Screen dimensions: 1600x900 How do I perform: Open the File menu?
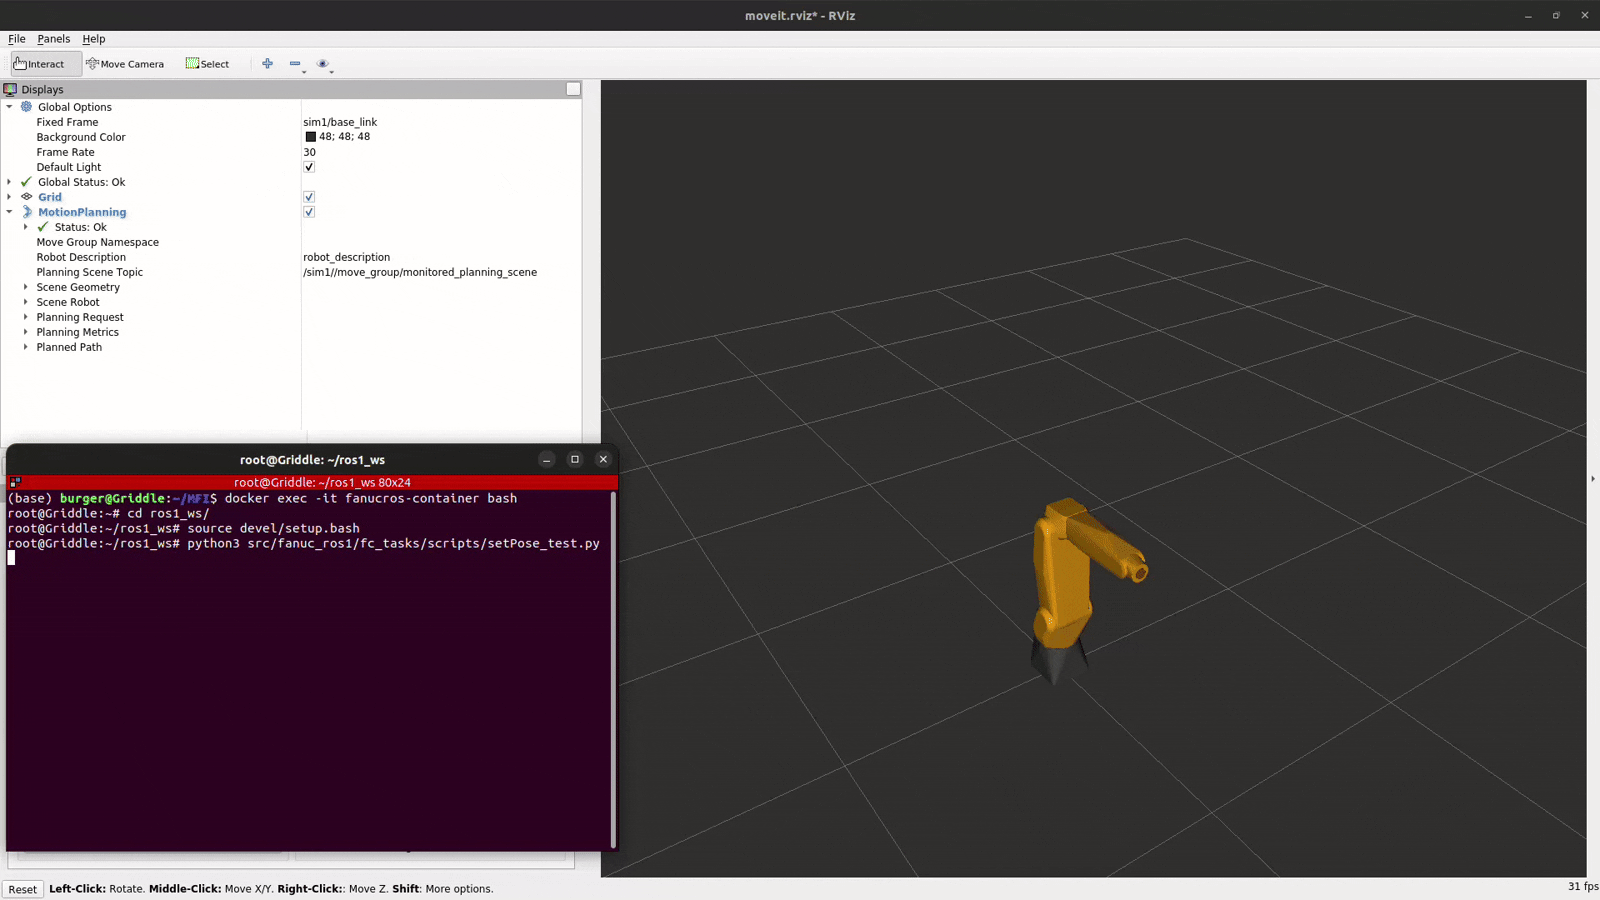coord(17,39)
